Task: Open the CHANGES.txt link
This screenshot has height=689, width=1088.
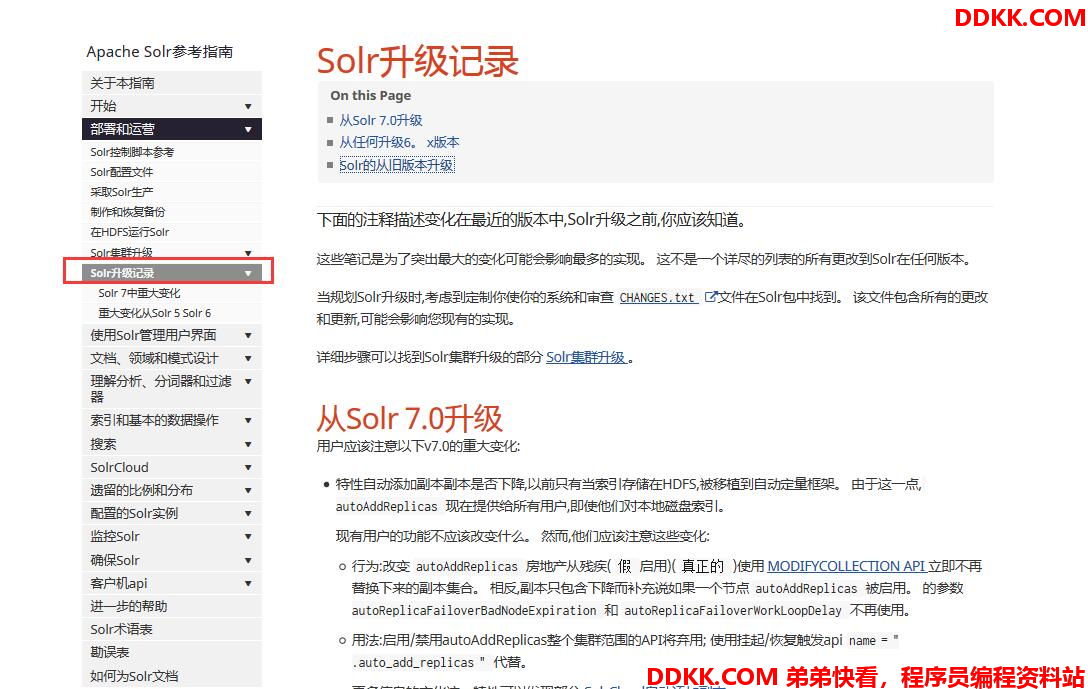Action: click(658, 298)
